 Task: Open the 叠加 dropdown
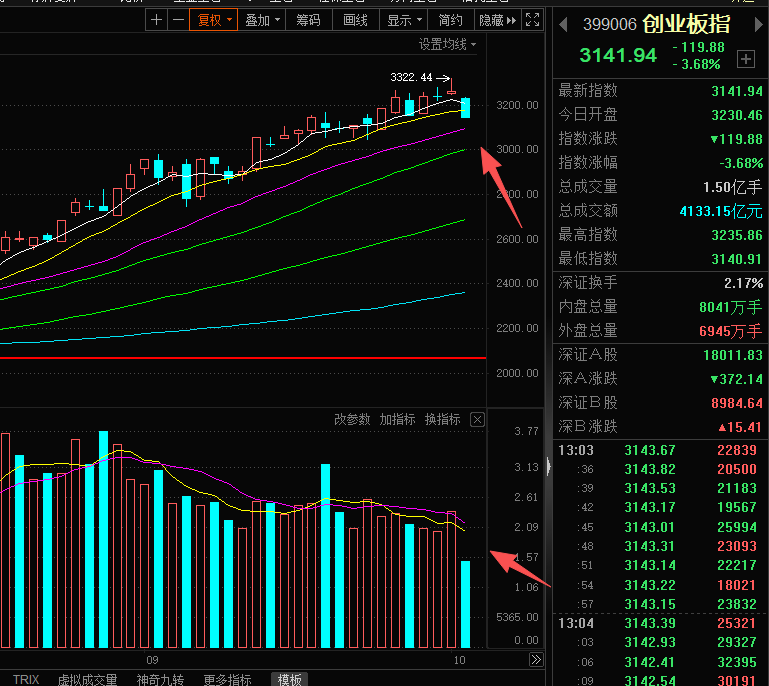click(x=262, y=20)
